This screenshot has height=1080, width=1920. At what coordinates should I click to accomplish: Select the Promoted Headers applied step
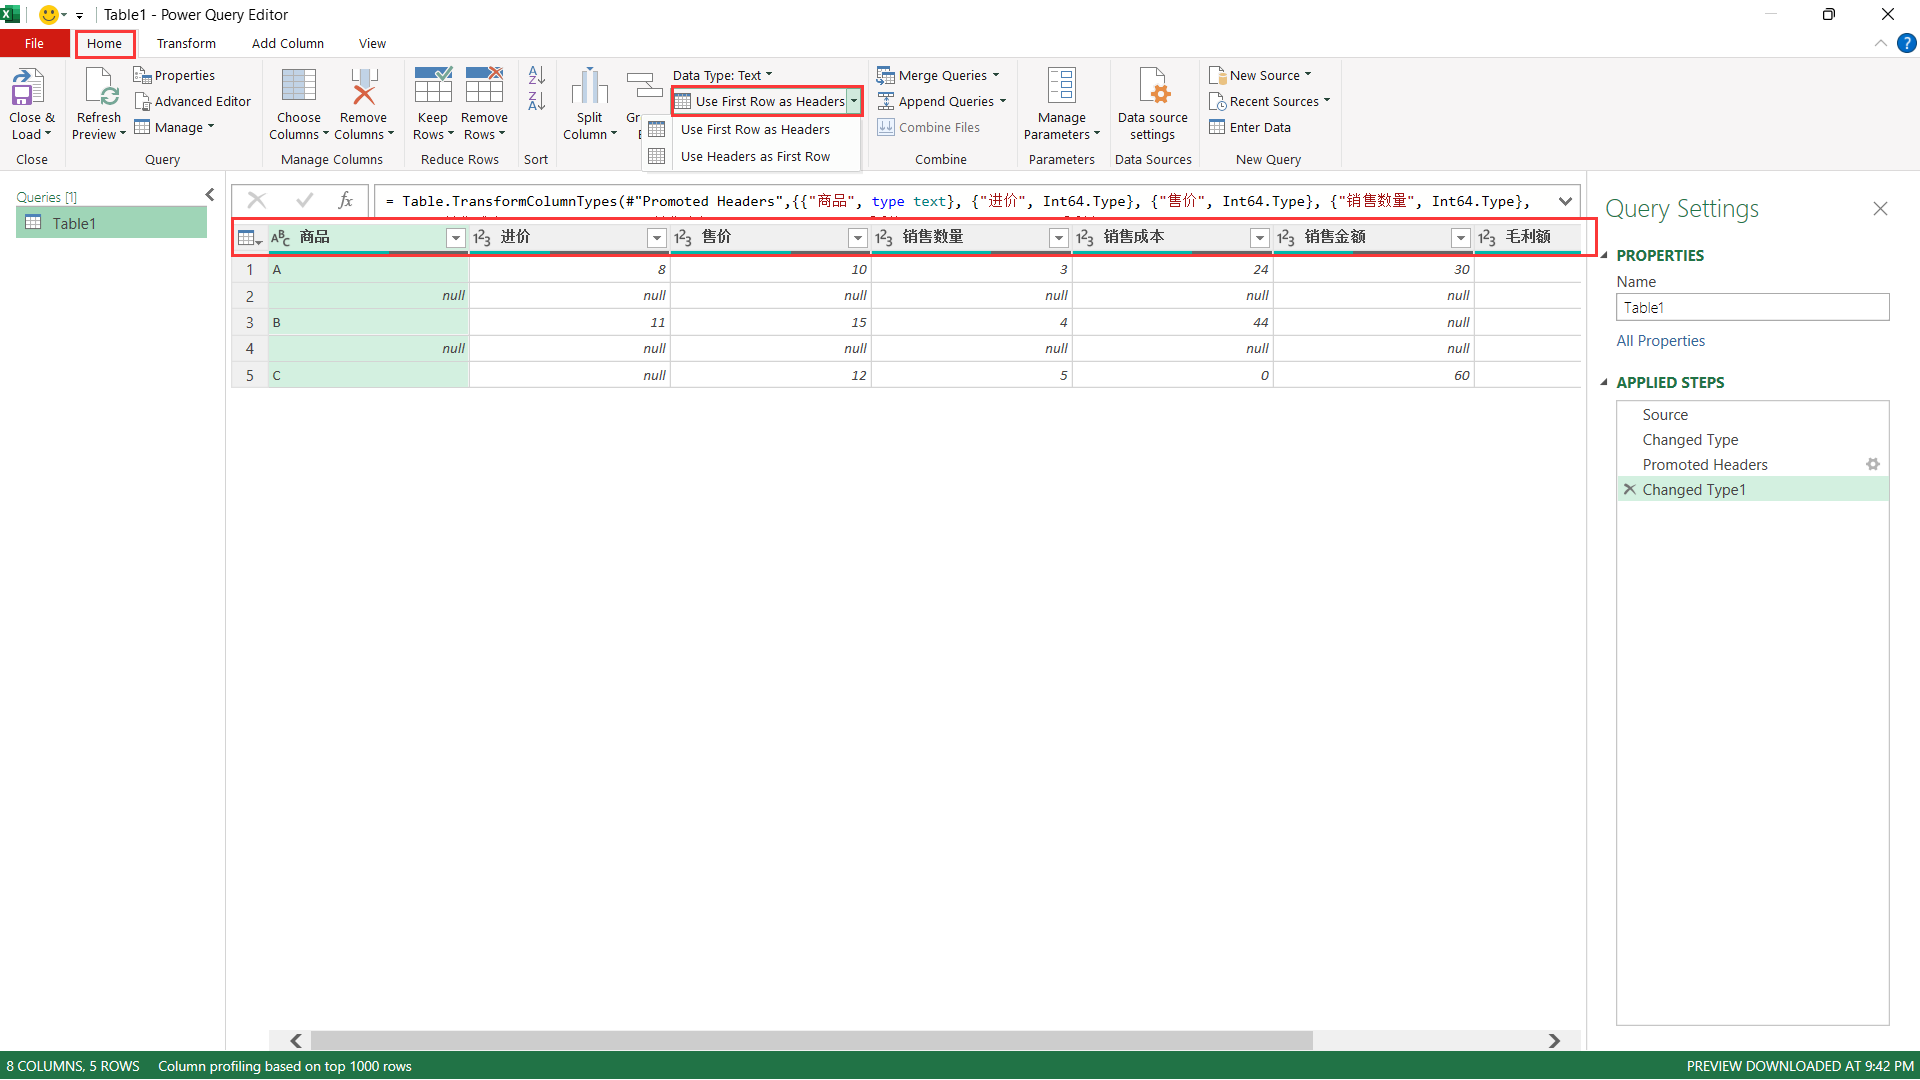point(1704,465)
